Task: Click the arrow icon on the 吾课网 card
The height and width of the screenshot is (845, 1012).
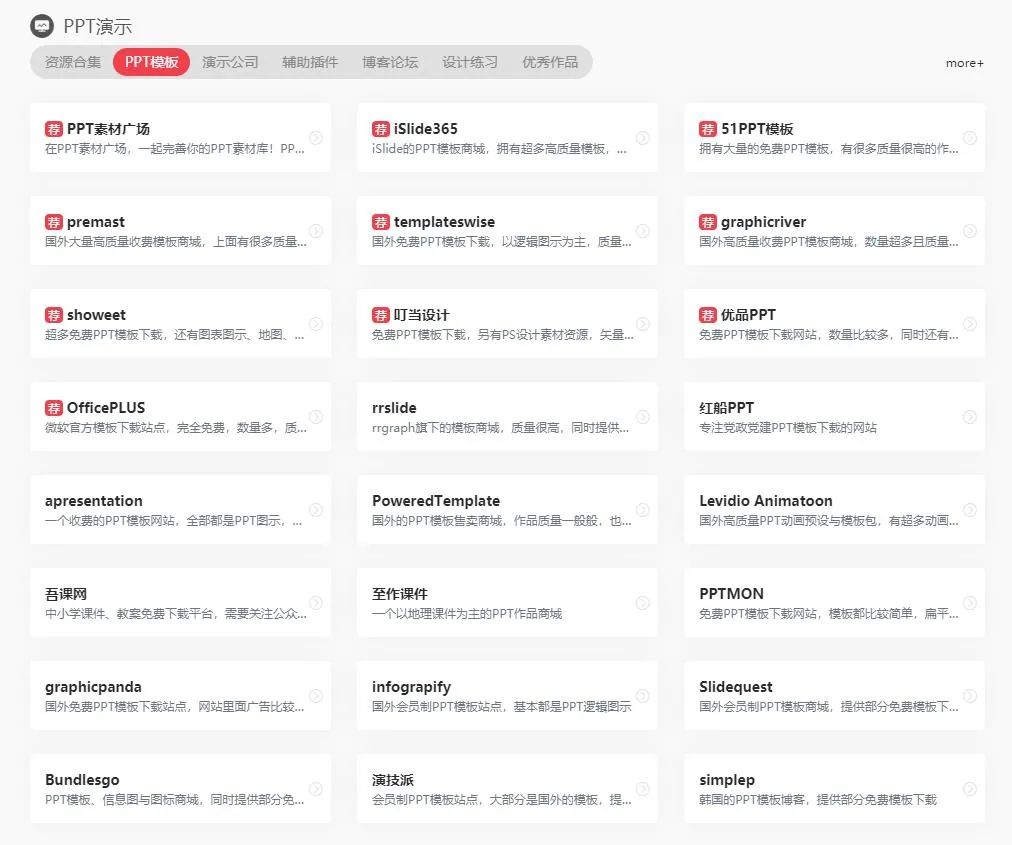Action: 316,602
